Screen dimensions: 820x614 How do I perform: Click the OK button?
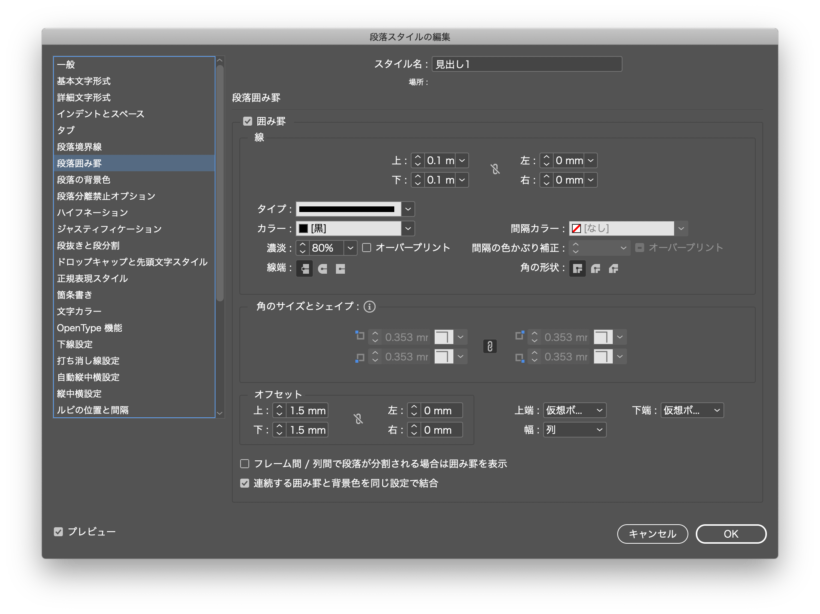pyautogui.click(x=731, y=534)
